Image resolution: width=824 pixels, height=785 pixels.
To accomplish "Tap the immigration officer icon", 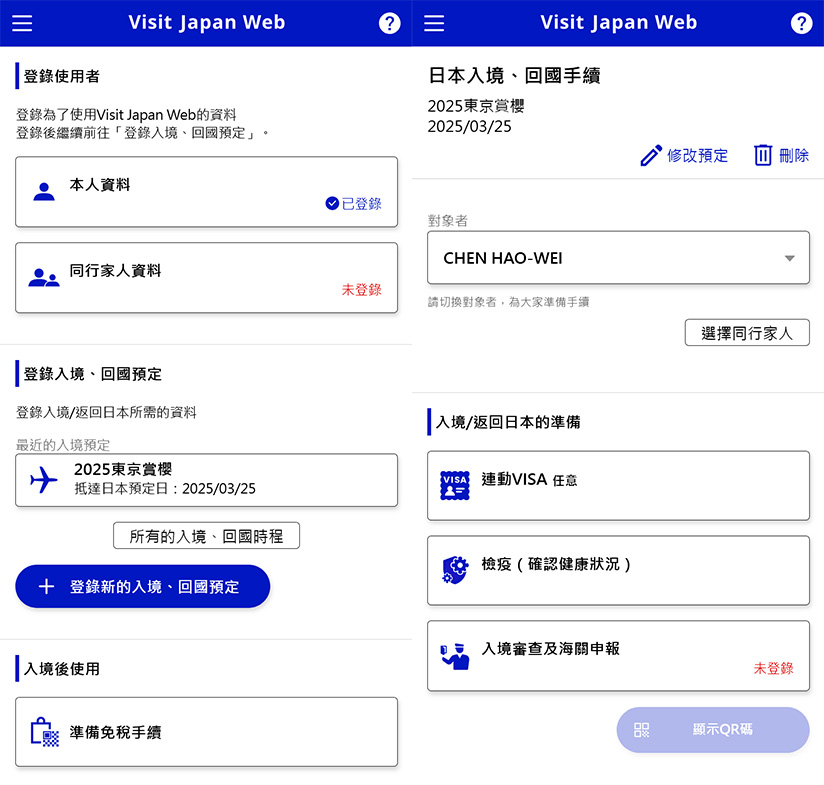I will pyautogui.click(x=455, y=656).
